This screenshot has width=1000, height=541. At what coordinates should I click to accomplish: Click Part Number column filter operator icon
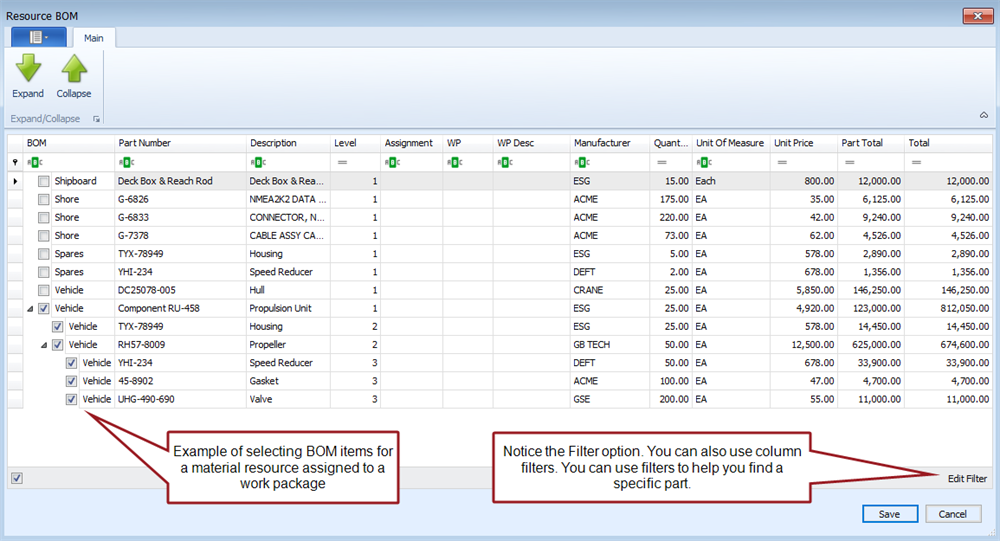(x=124, y=162)
